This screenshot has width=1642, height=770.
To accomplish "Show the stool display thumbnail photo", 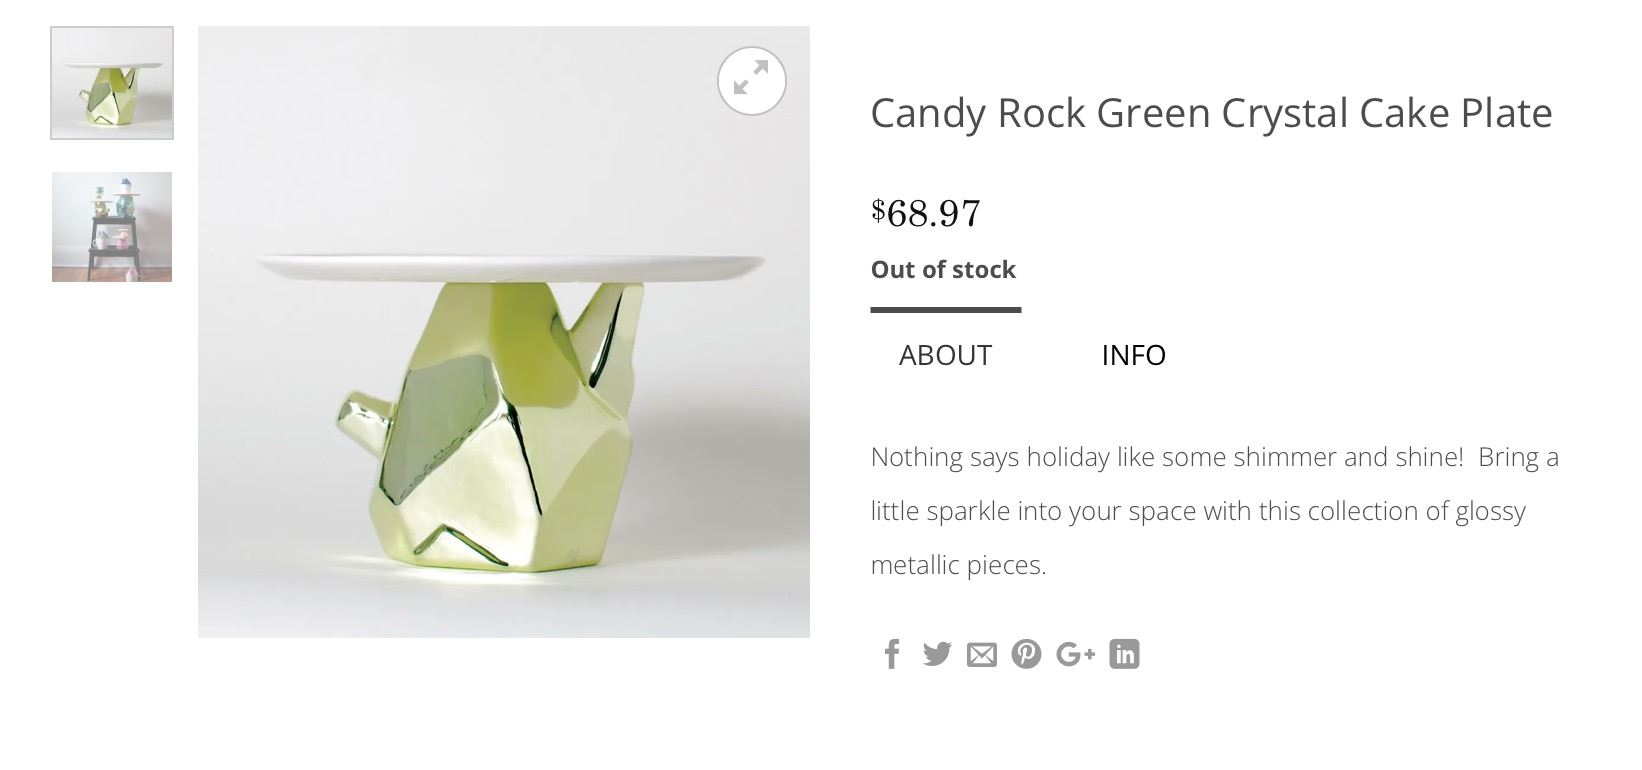I will click(112, 227).
